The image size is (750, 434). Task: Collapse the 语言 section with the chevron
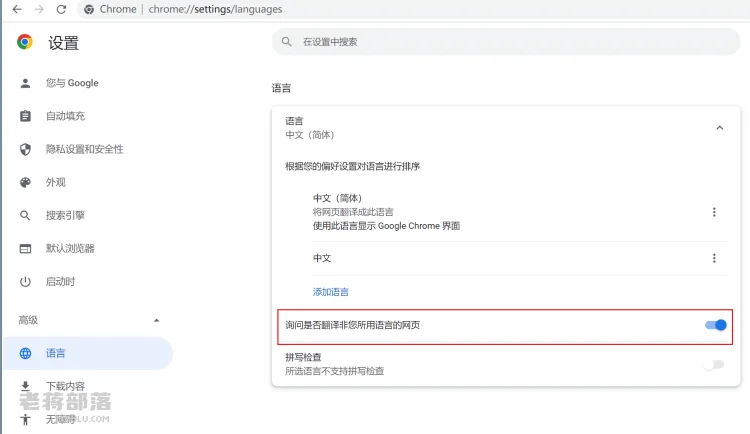[x=719, y=128]
